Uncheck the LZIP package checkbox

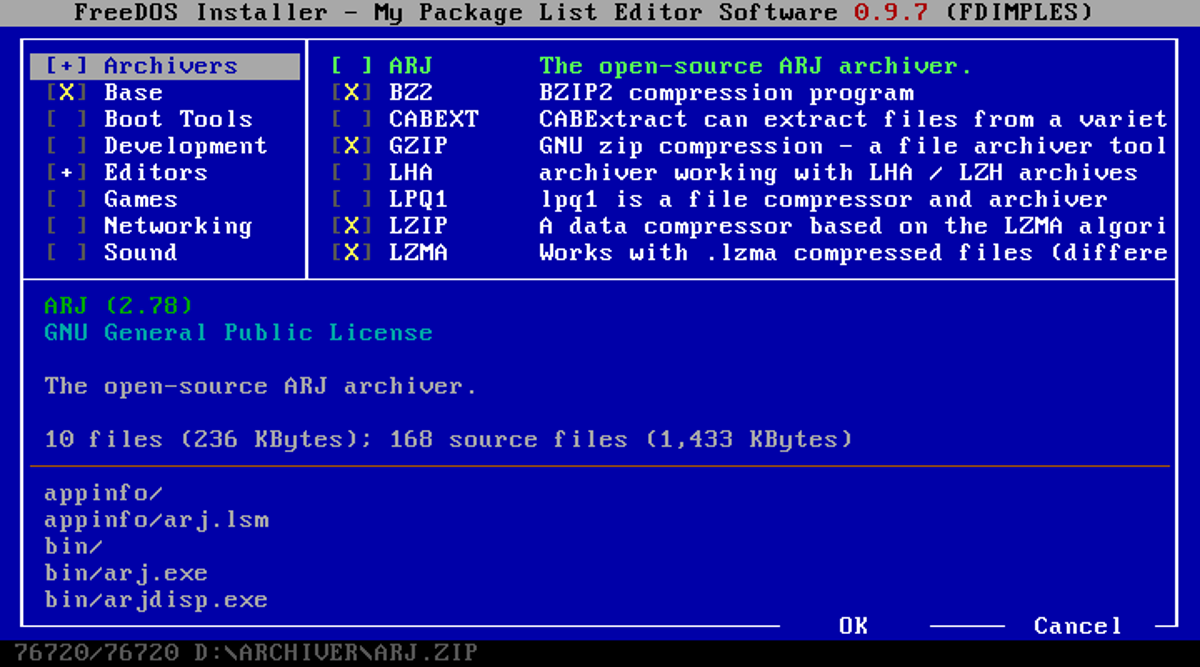click(x=352, y=226)
